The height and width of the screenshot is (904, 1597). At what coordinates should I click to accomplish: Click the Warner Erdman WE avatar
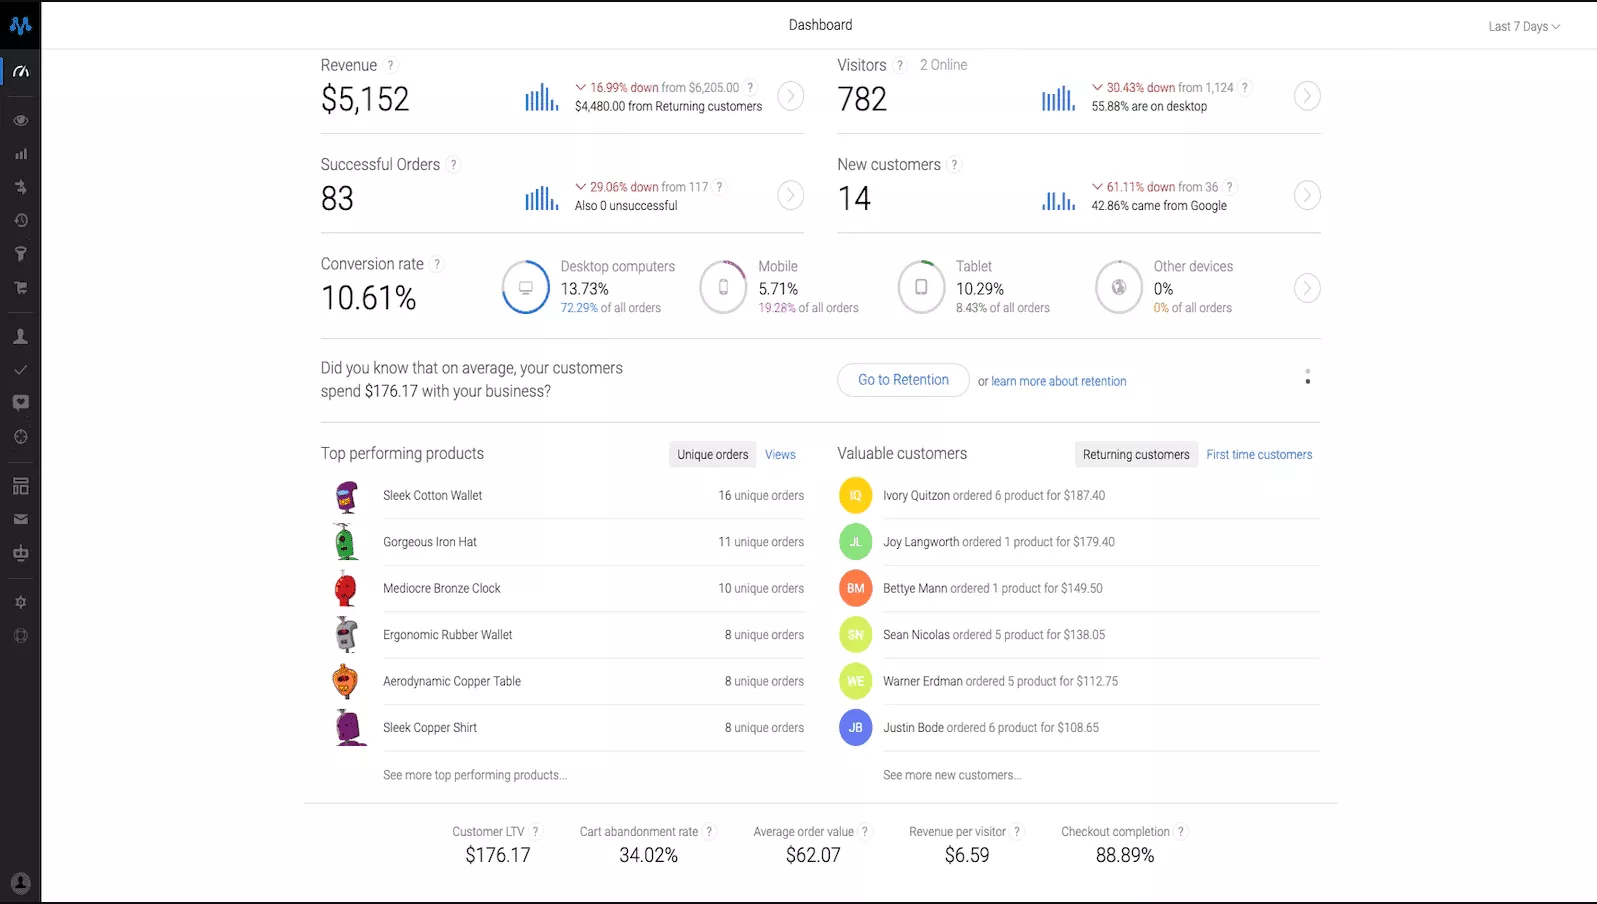click(x=855, y=682)
